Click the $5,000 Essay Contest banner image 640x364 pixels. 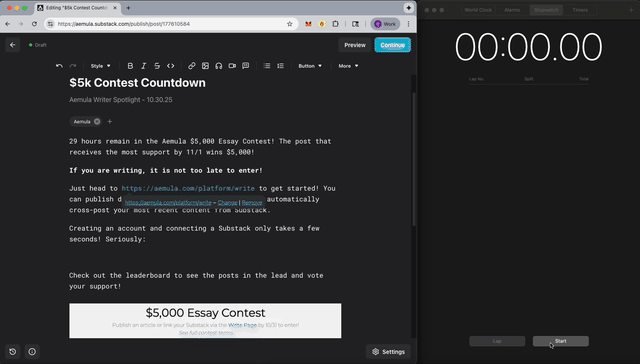pos(205,320)
